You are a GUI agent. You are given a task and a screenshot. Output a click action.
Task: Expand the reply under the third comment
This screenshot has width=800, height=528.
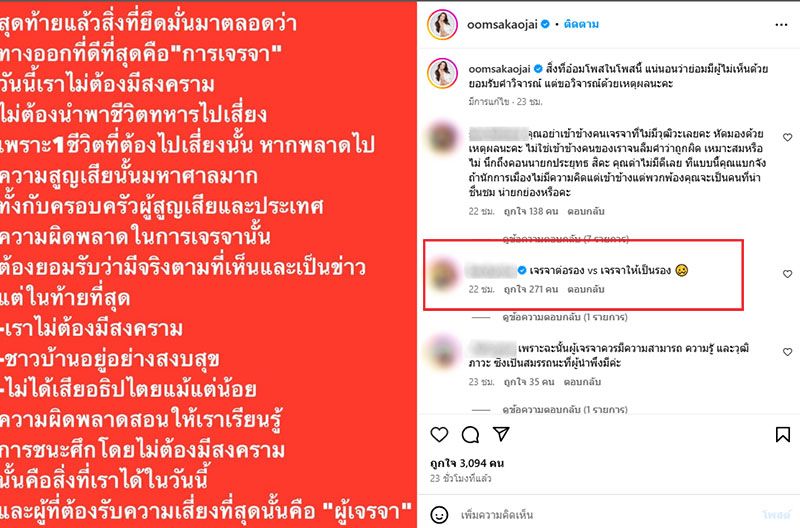click(565, 409)
